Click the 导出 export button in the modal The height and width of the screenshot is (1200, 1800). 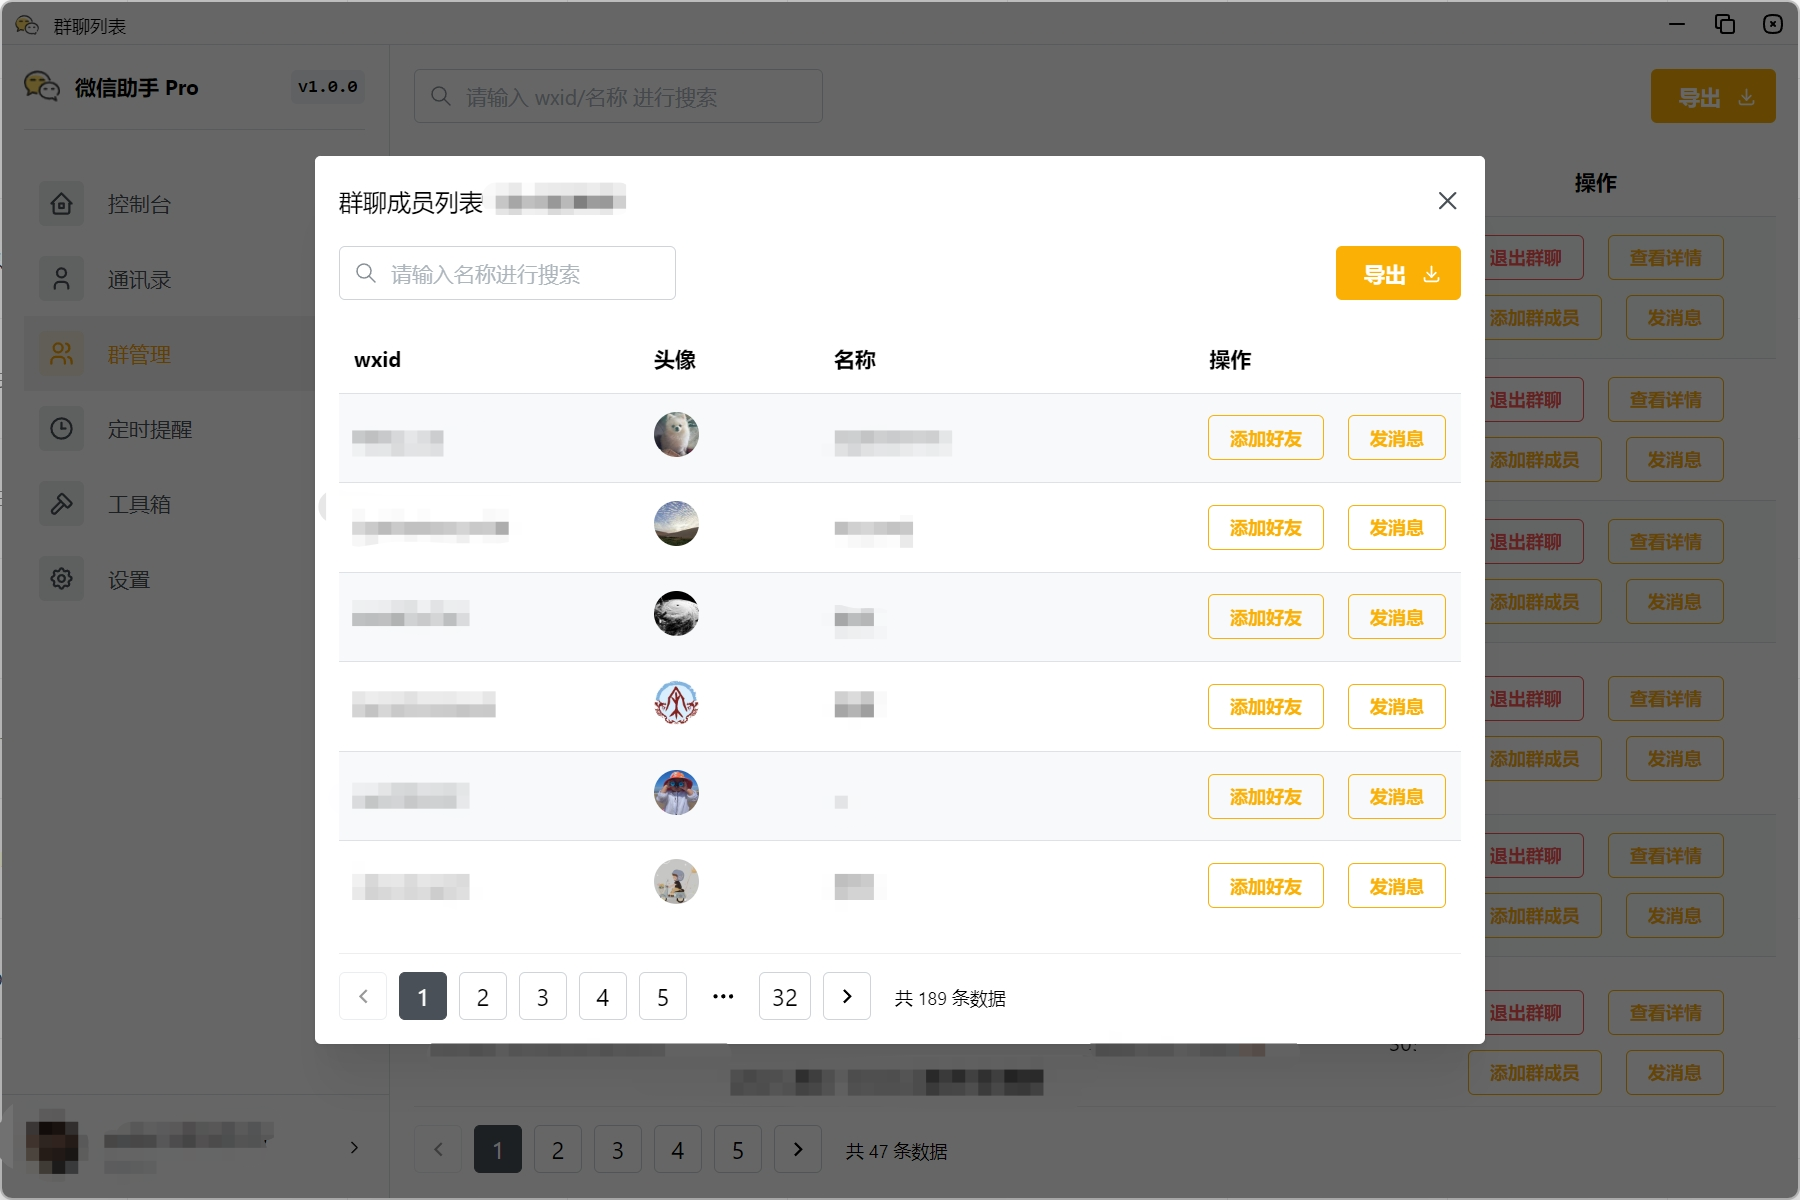tap(1397, 273)
